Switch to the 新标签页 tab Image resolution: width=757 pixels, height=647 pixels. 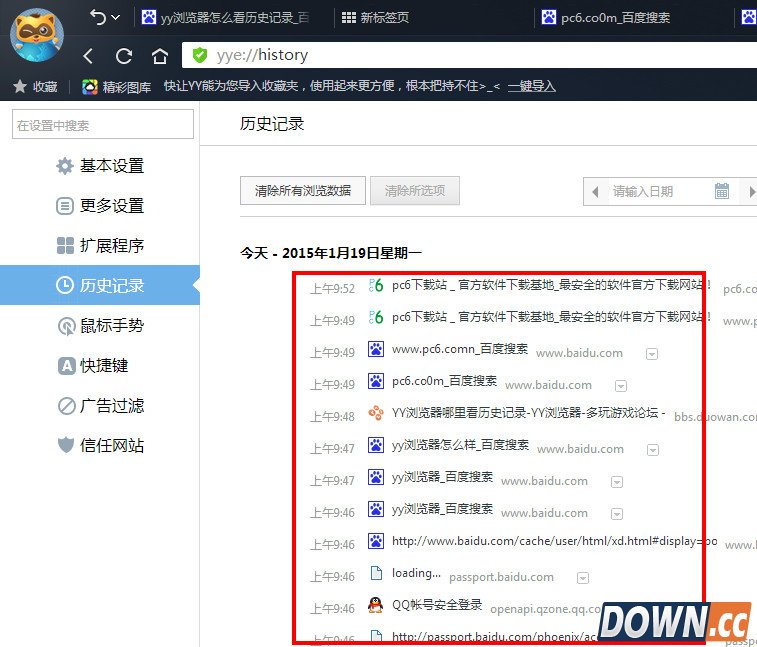375,18
